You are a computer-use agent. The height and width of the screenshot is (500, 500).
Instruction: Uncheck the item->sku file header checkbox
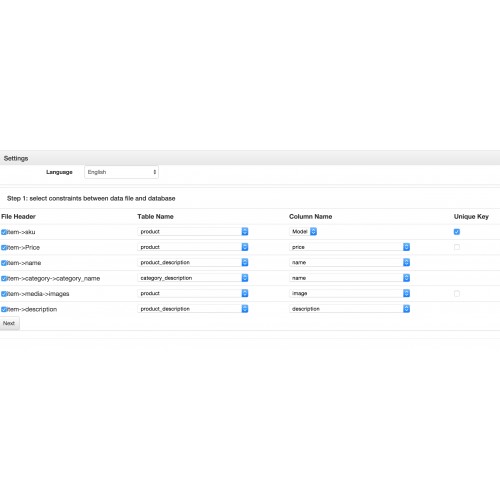coord(4,232)
